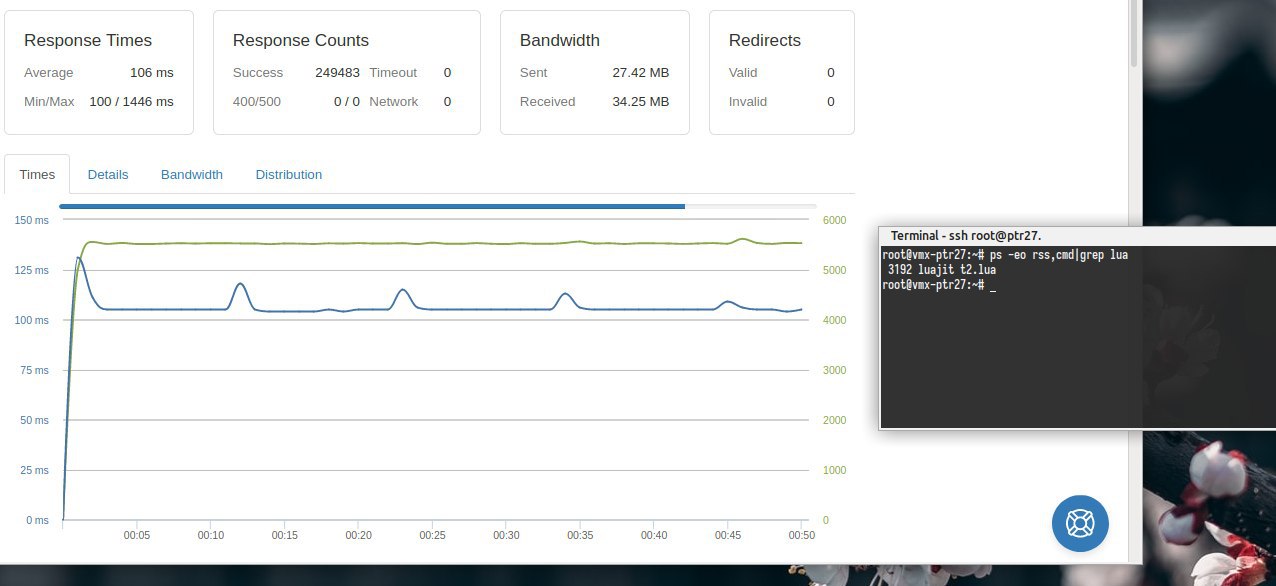Click the 6000 right axis label
The width and height of the screenshot is (1276, 586).
[x=834, y=221]
